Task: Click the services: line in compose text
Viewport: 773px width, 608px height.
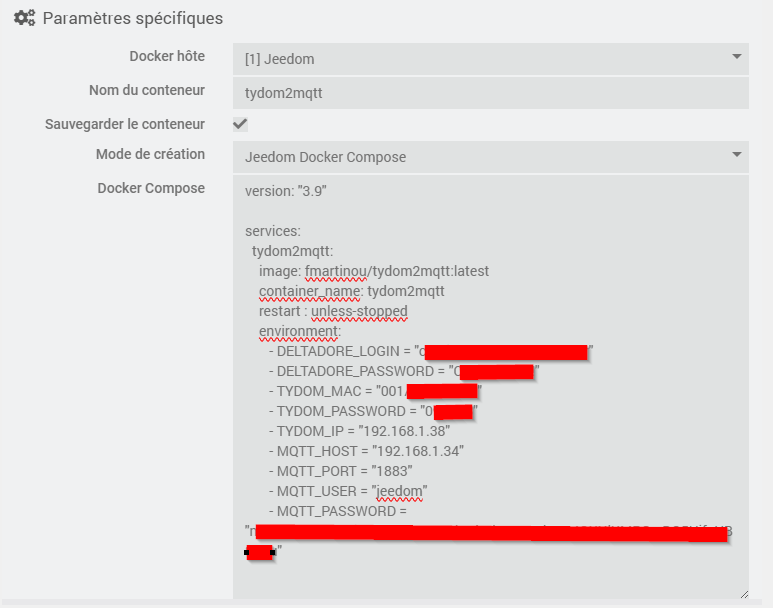Action: 266,231
